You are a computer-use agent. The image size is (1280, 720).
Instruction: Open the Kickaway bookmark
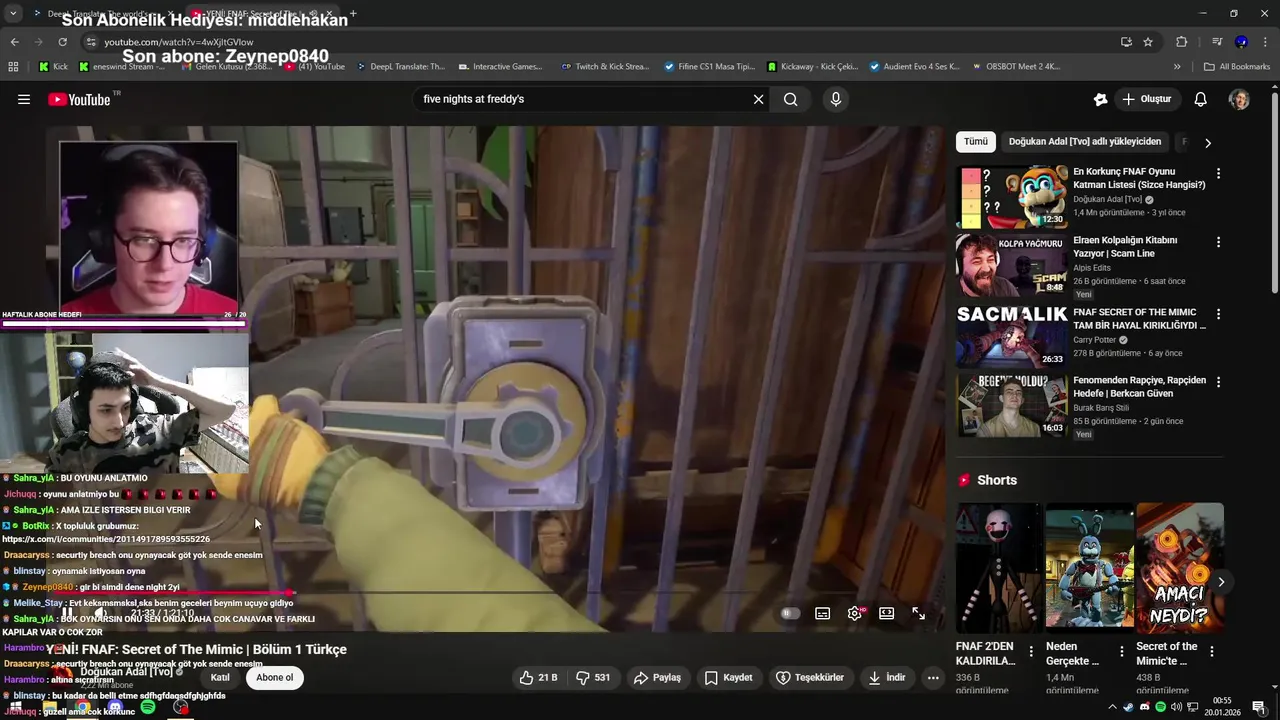click(x=813, y=67)
